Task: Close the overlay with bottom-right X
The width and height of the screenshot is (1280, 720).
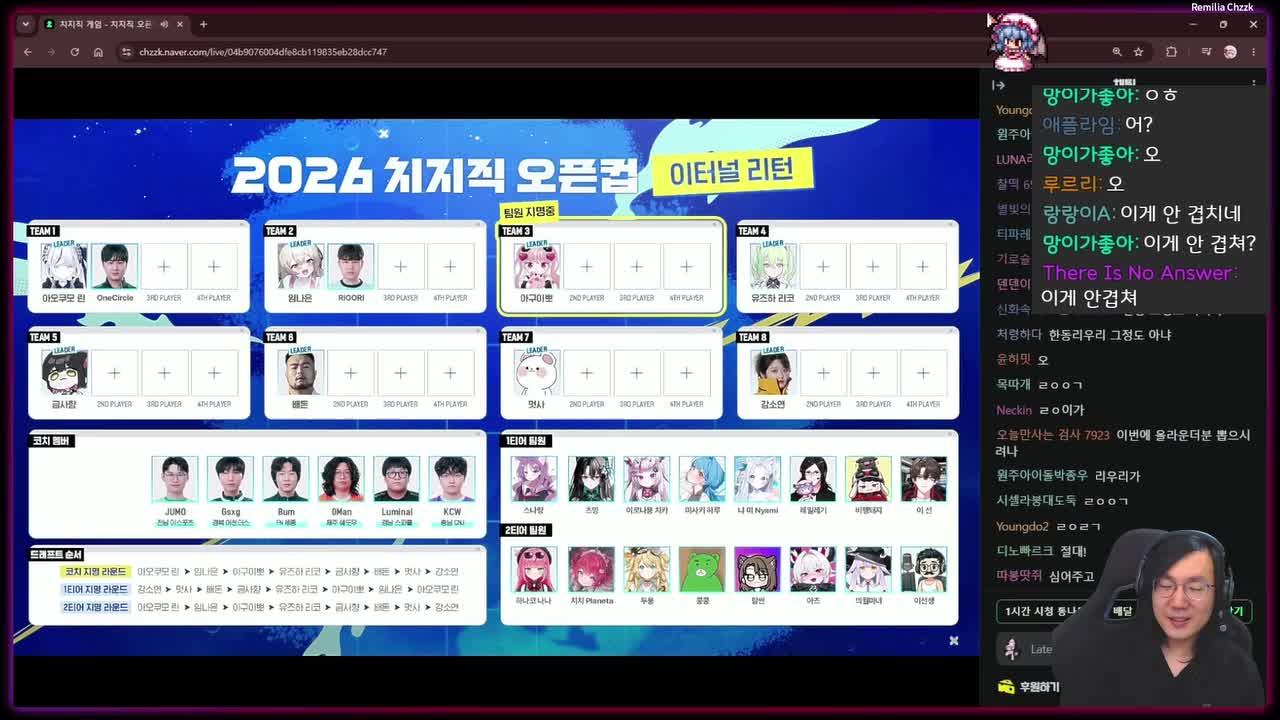Action: (x=953, y=640)
